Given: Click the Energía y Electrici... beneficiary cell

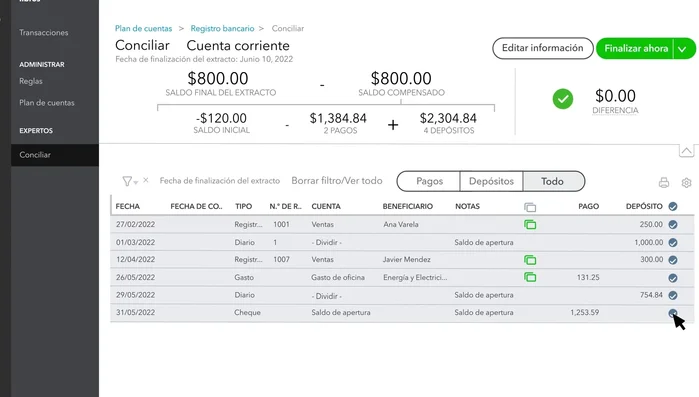Looking at the screenshot, I should tap(415, 277).
